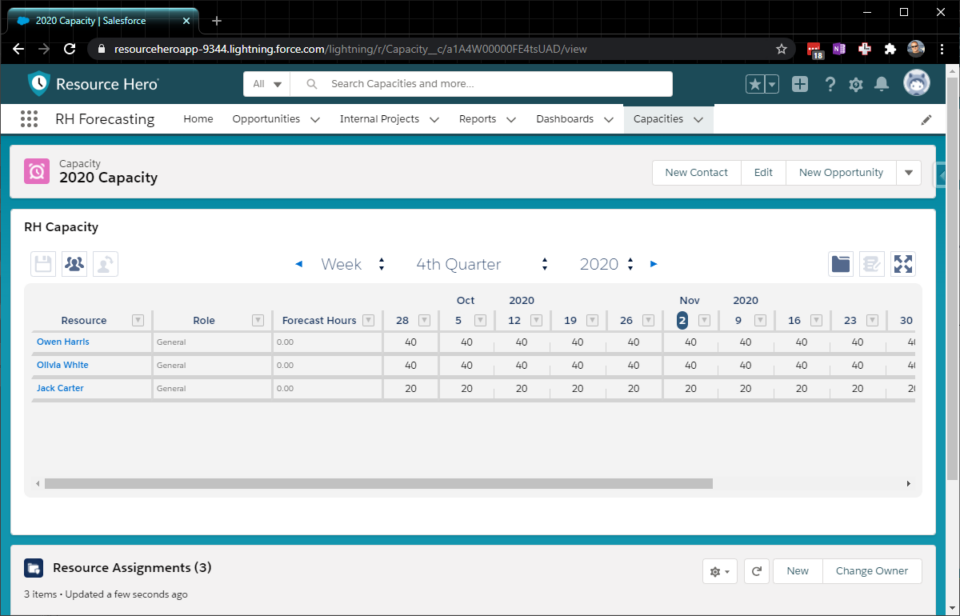Open Favorites list dropdown arrow
The image size is (960, 616).
tap(772, 85)
